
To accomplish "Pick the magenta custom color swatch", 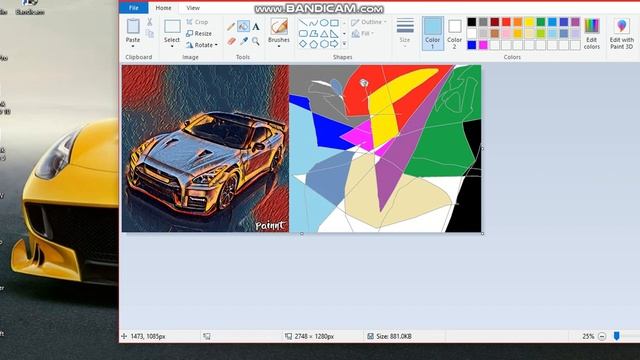I will [483, 45].
